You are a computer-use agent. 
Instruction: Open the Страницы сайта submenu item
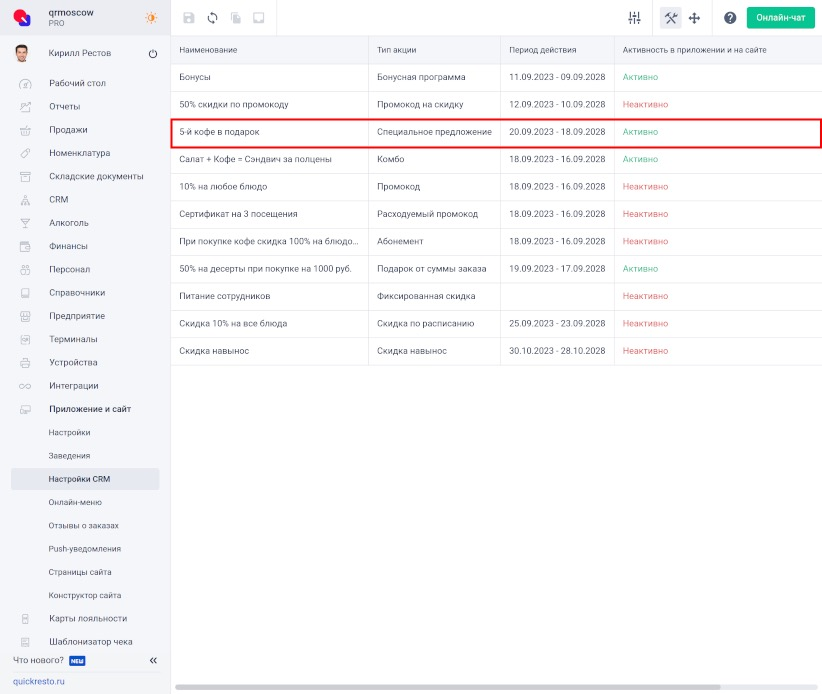(80, 572)
